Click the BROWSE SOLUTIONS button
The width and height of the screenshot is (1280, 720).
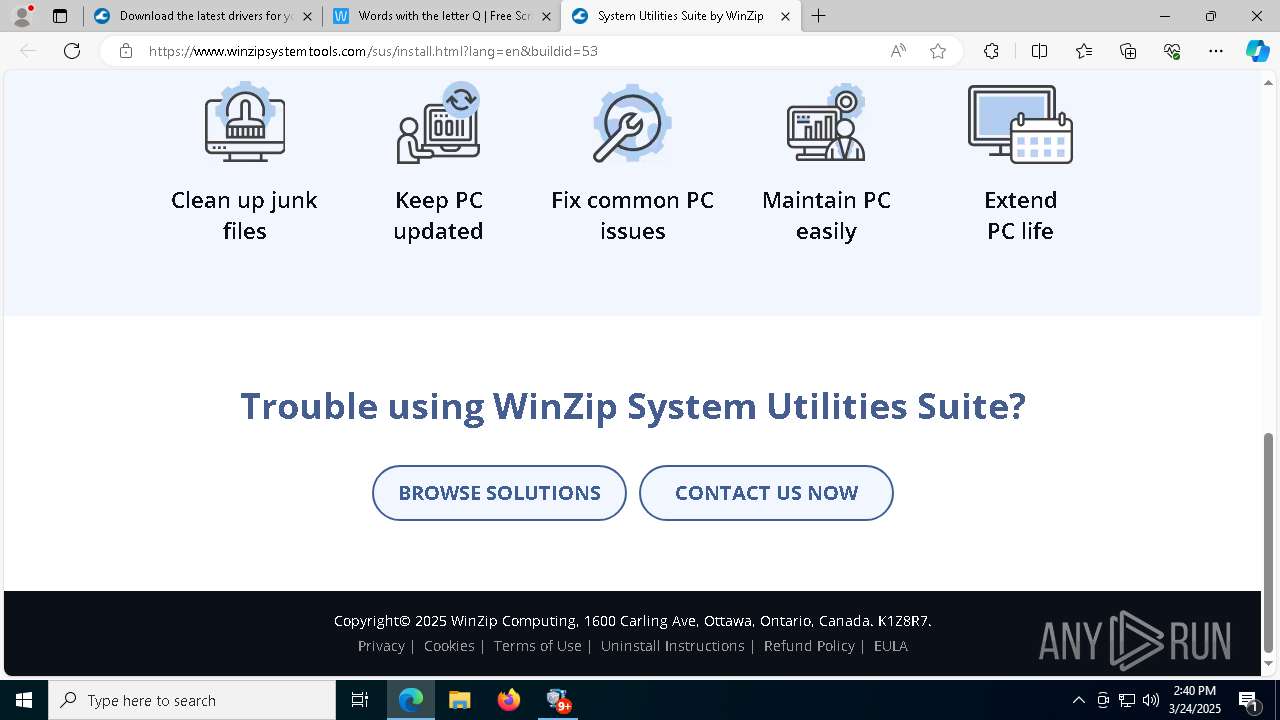[x=499, y=493]
